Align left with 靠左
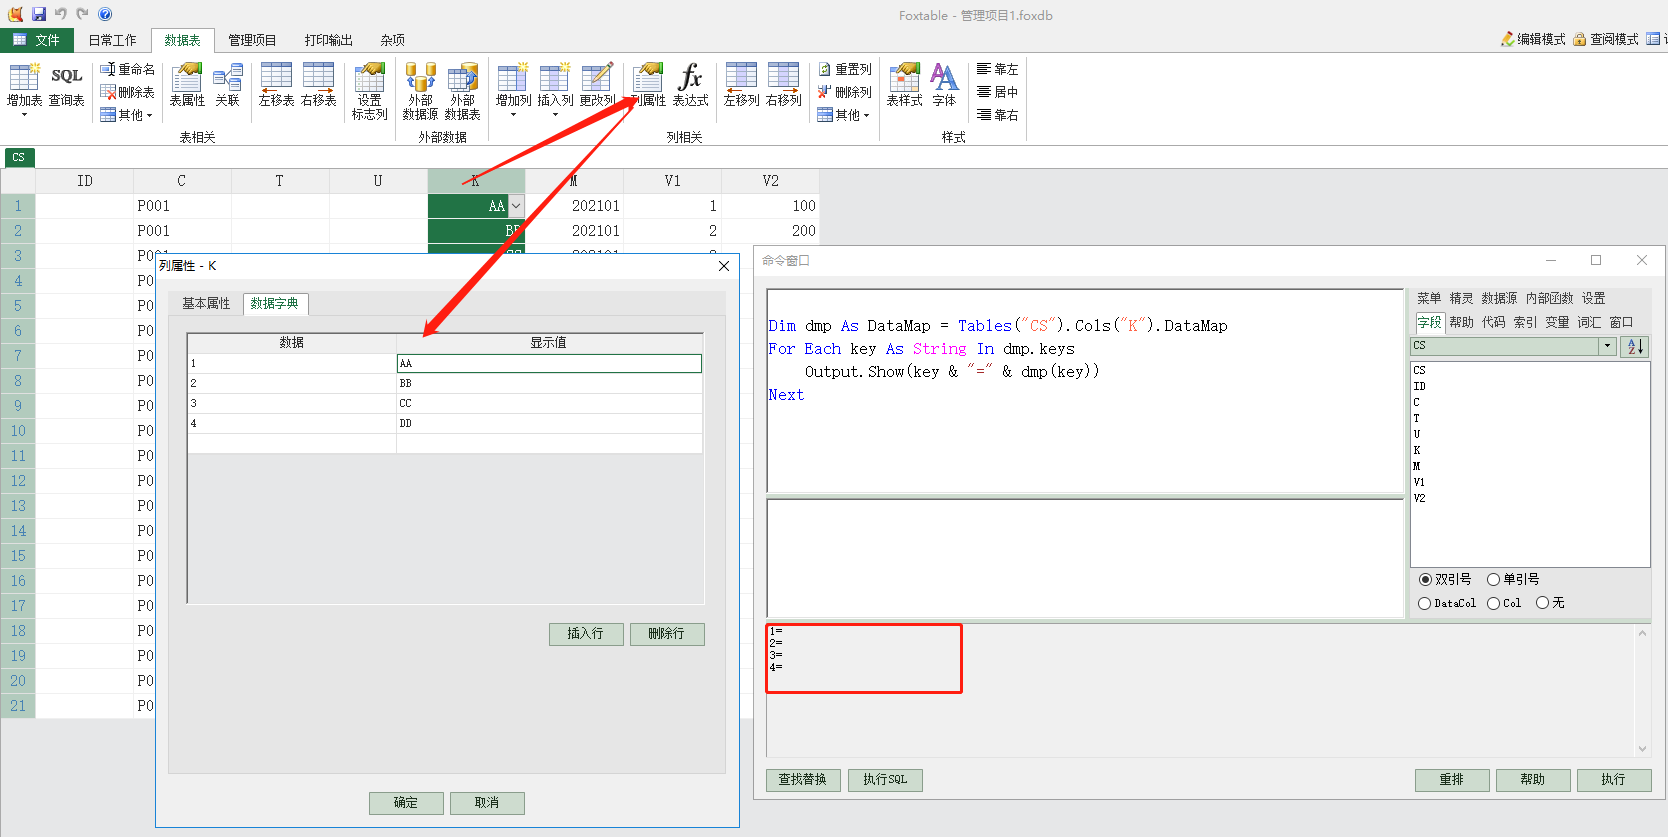The width and height of the screenshot is (1668, 837). click(997, 69)
